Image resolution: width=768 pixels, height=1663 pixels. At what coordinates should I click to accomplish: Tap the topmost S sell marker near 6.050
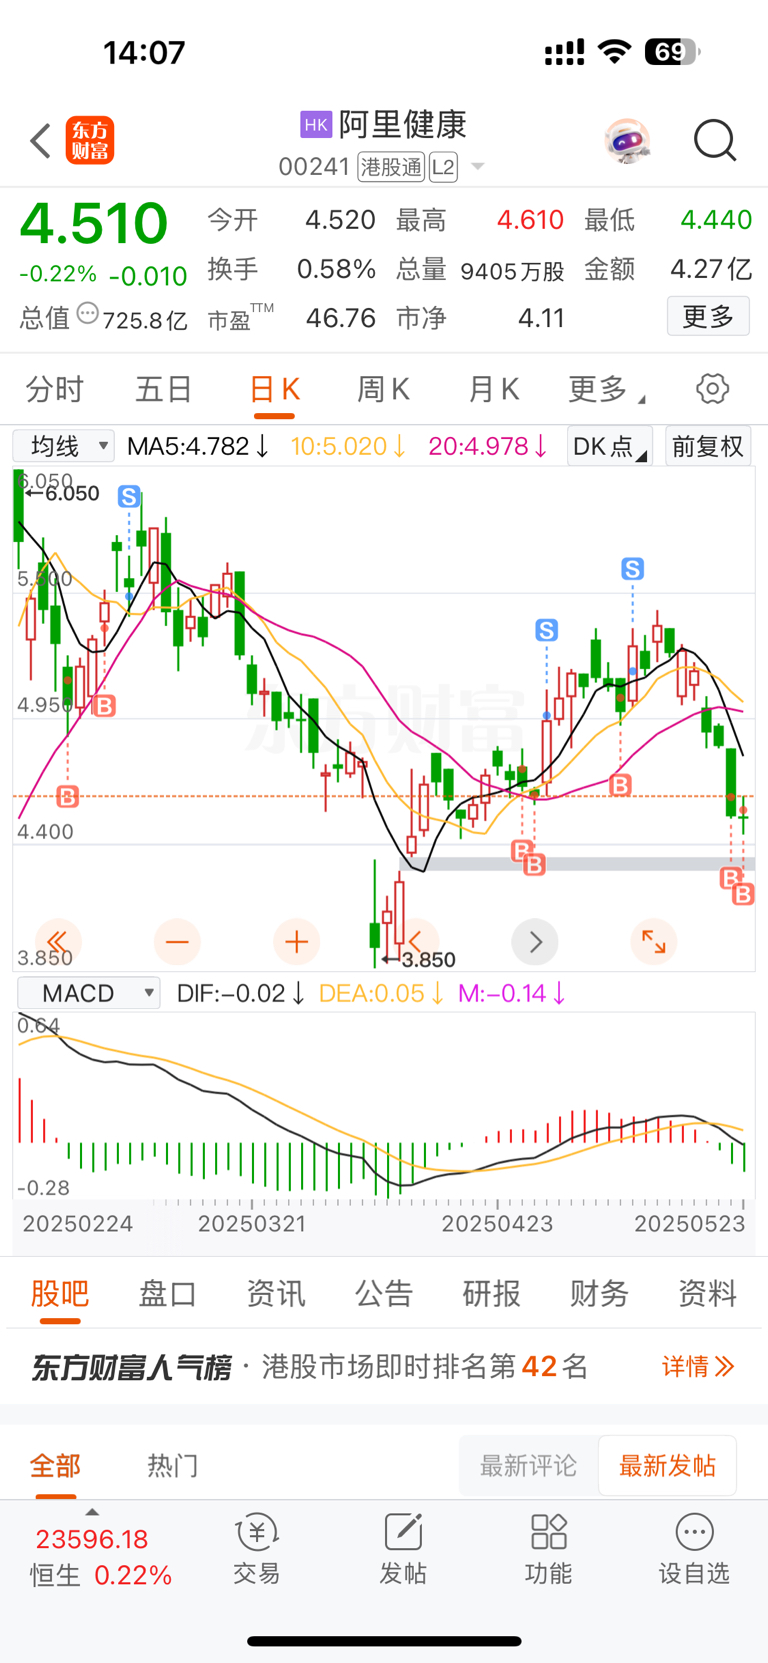click(x=128, y=496)
